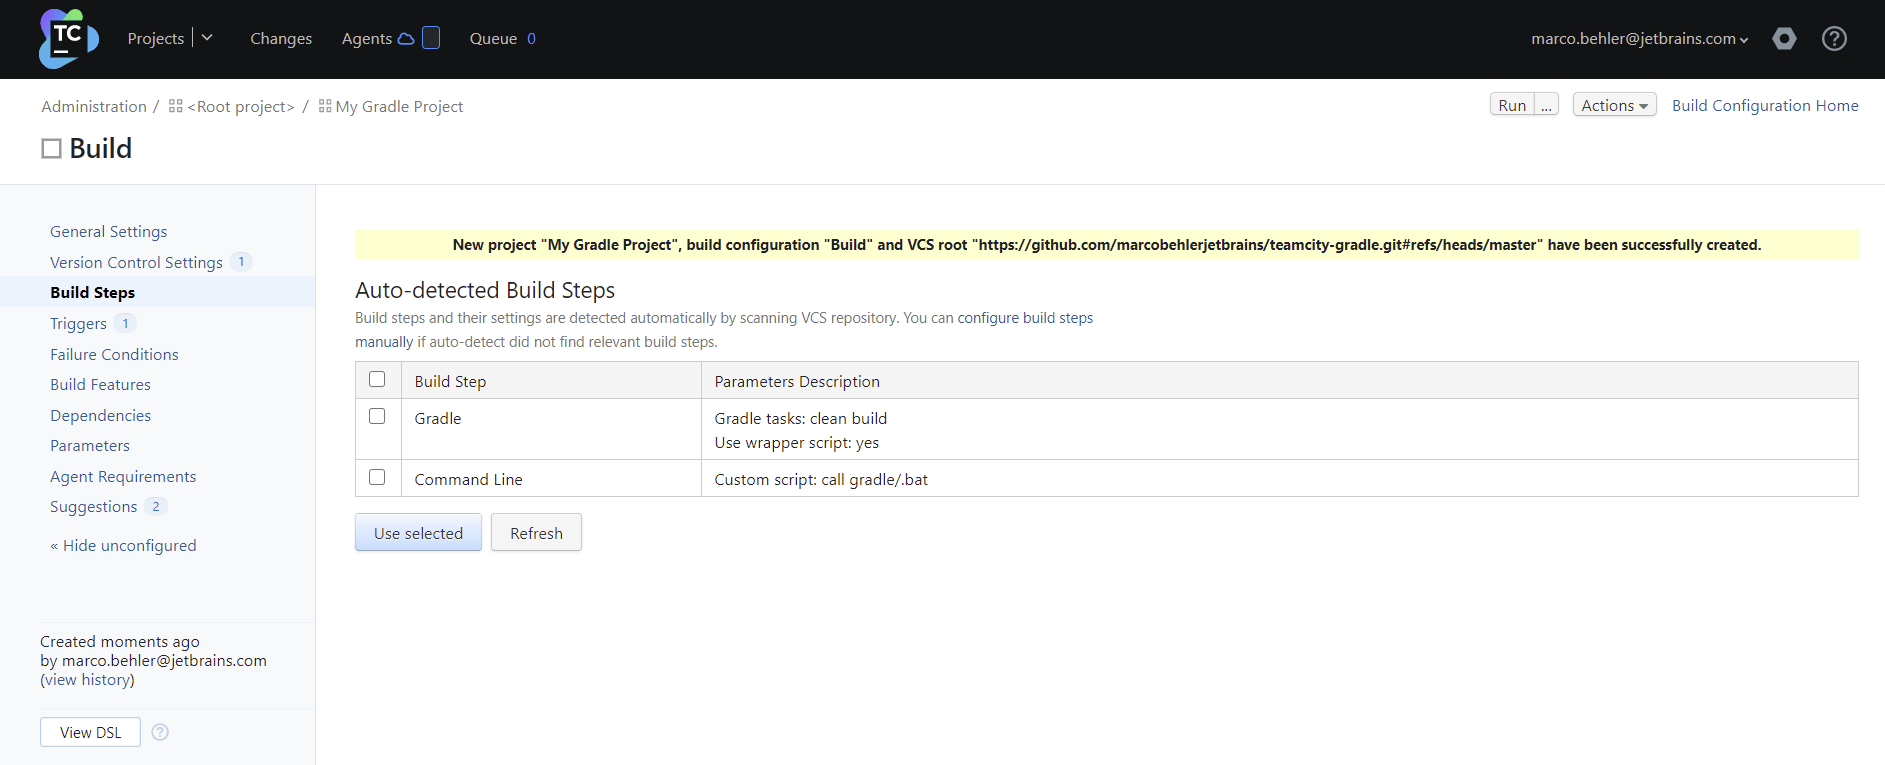Click the Run options ellipsis button
Image resolution: width=1885 pixels, height=765 pixels.
point(1546,105)
